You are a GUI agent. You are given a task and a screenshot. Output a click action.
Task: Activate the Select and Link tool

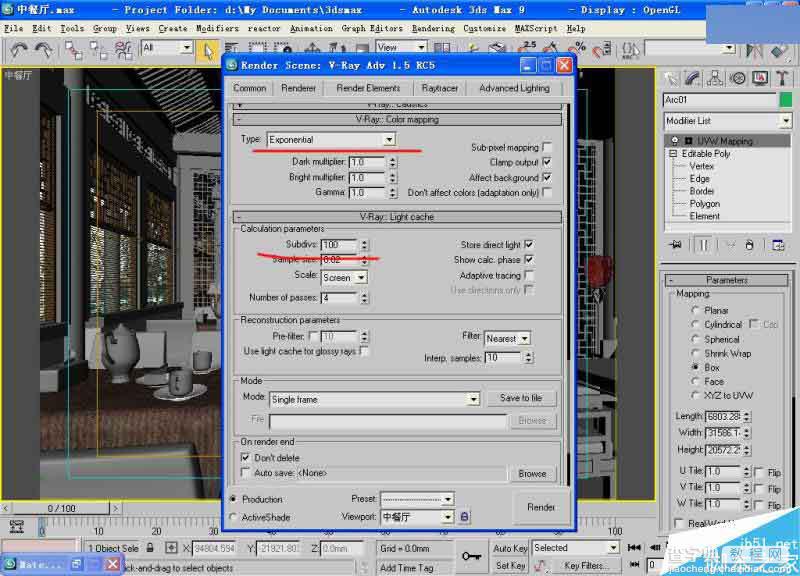(x=73, y=50)
